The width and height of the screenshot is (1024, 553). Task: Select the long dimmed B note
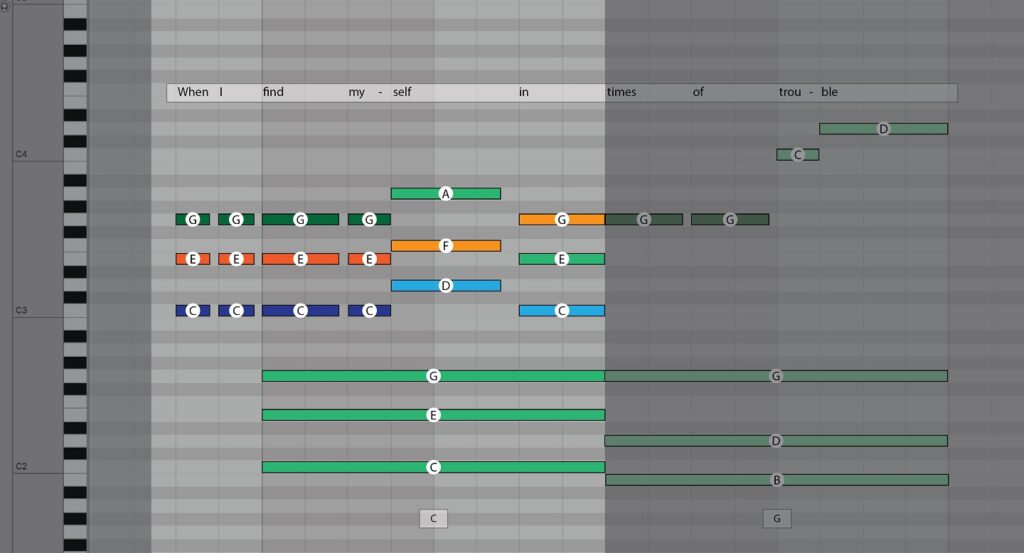[776, 480]
